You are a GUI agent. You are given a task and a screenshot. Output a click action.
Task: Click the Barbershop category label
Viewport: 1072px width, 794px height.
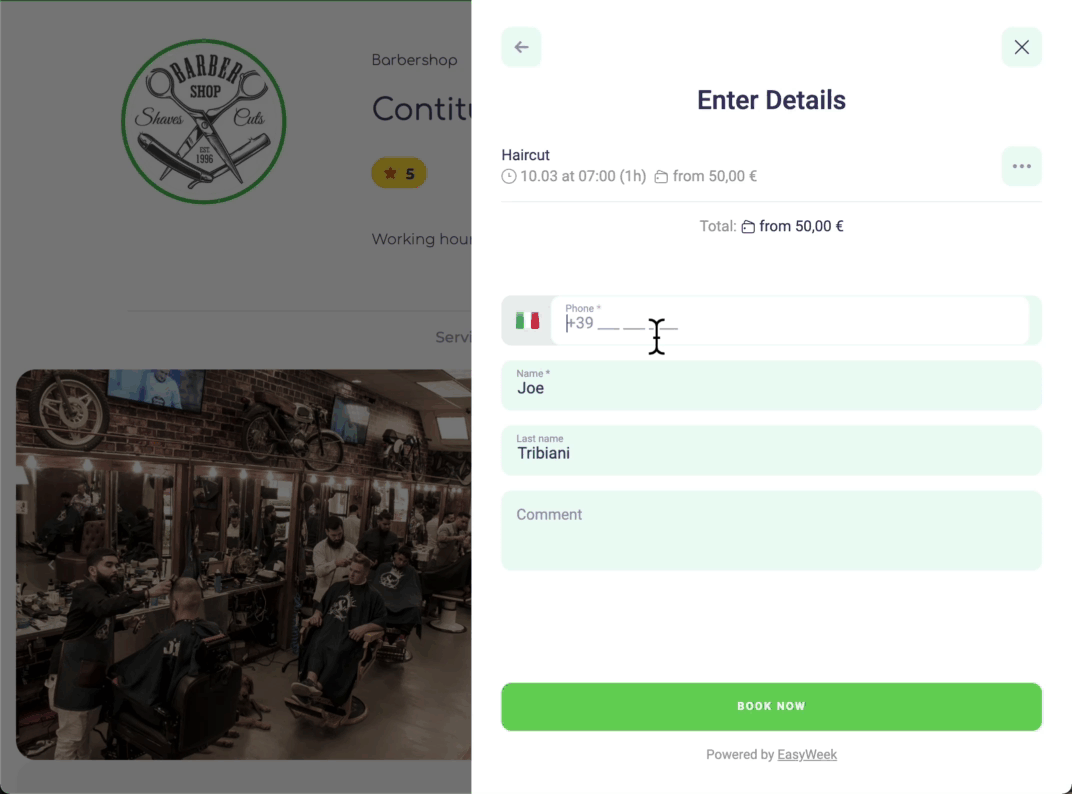point(414,60)
